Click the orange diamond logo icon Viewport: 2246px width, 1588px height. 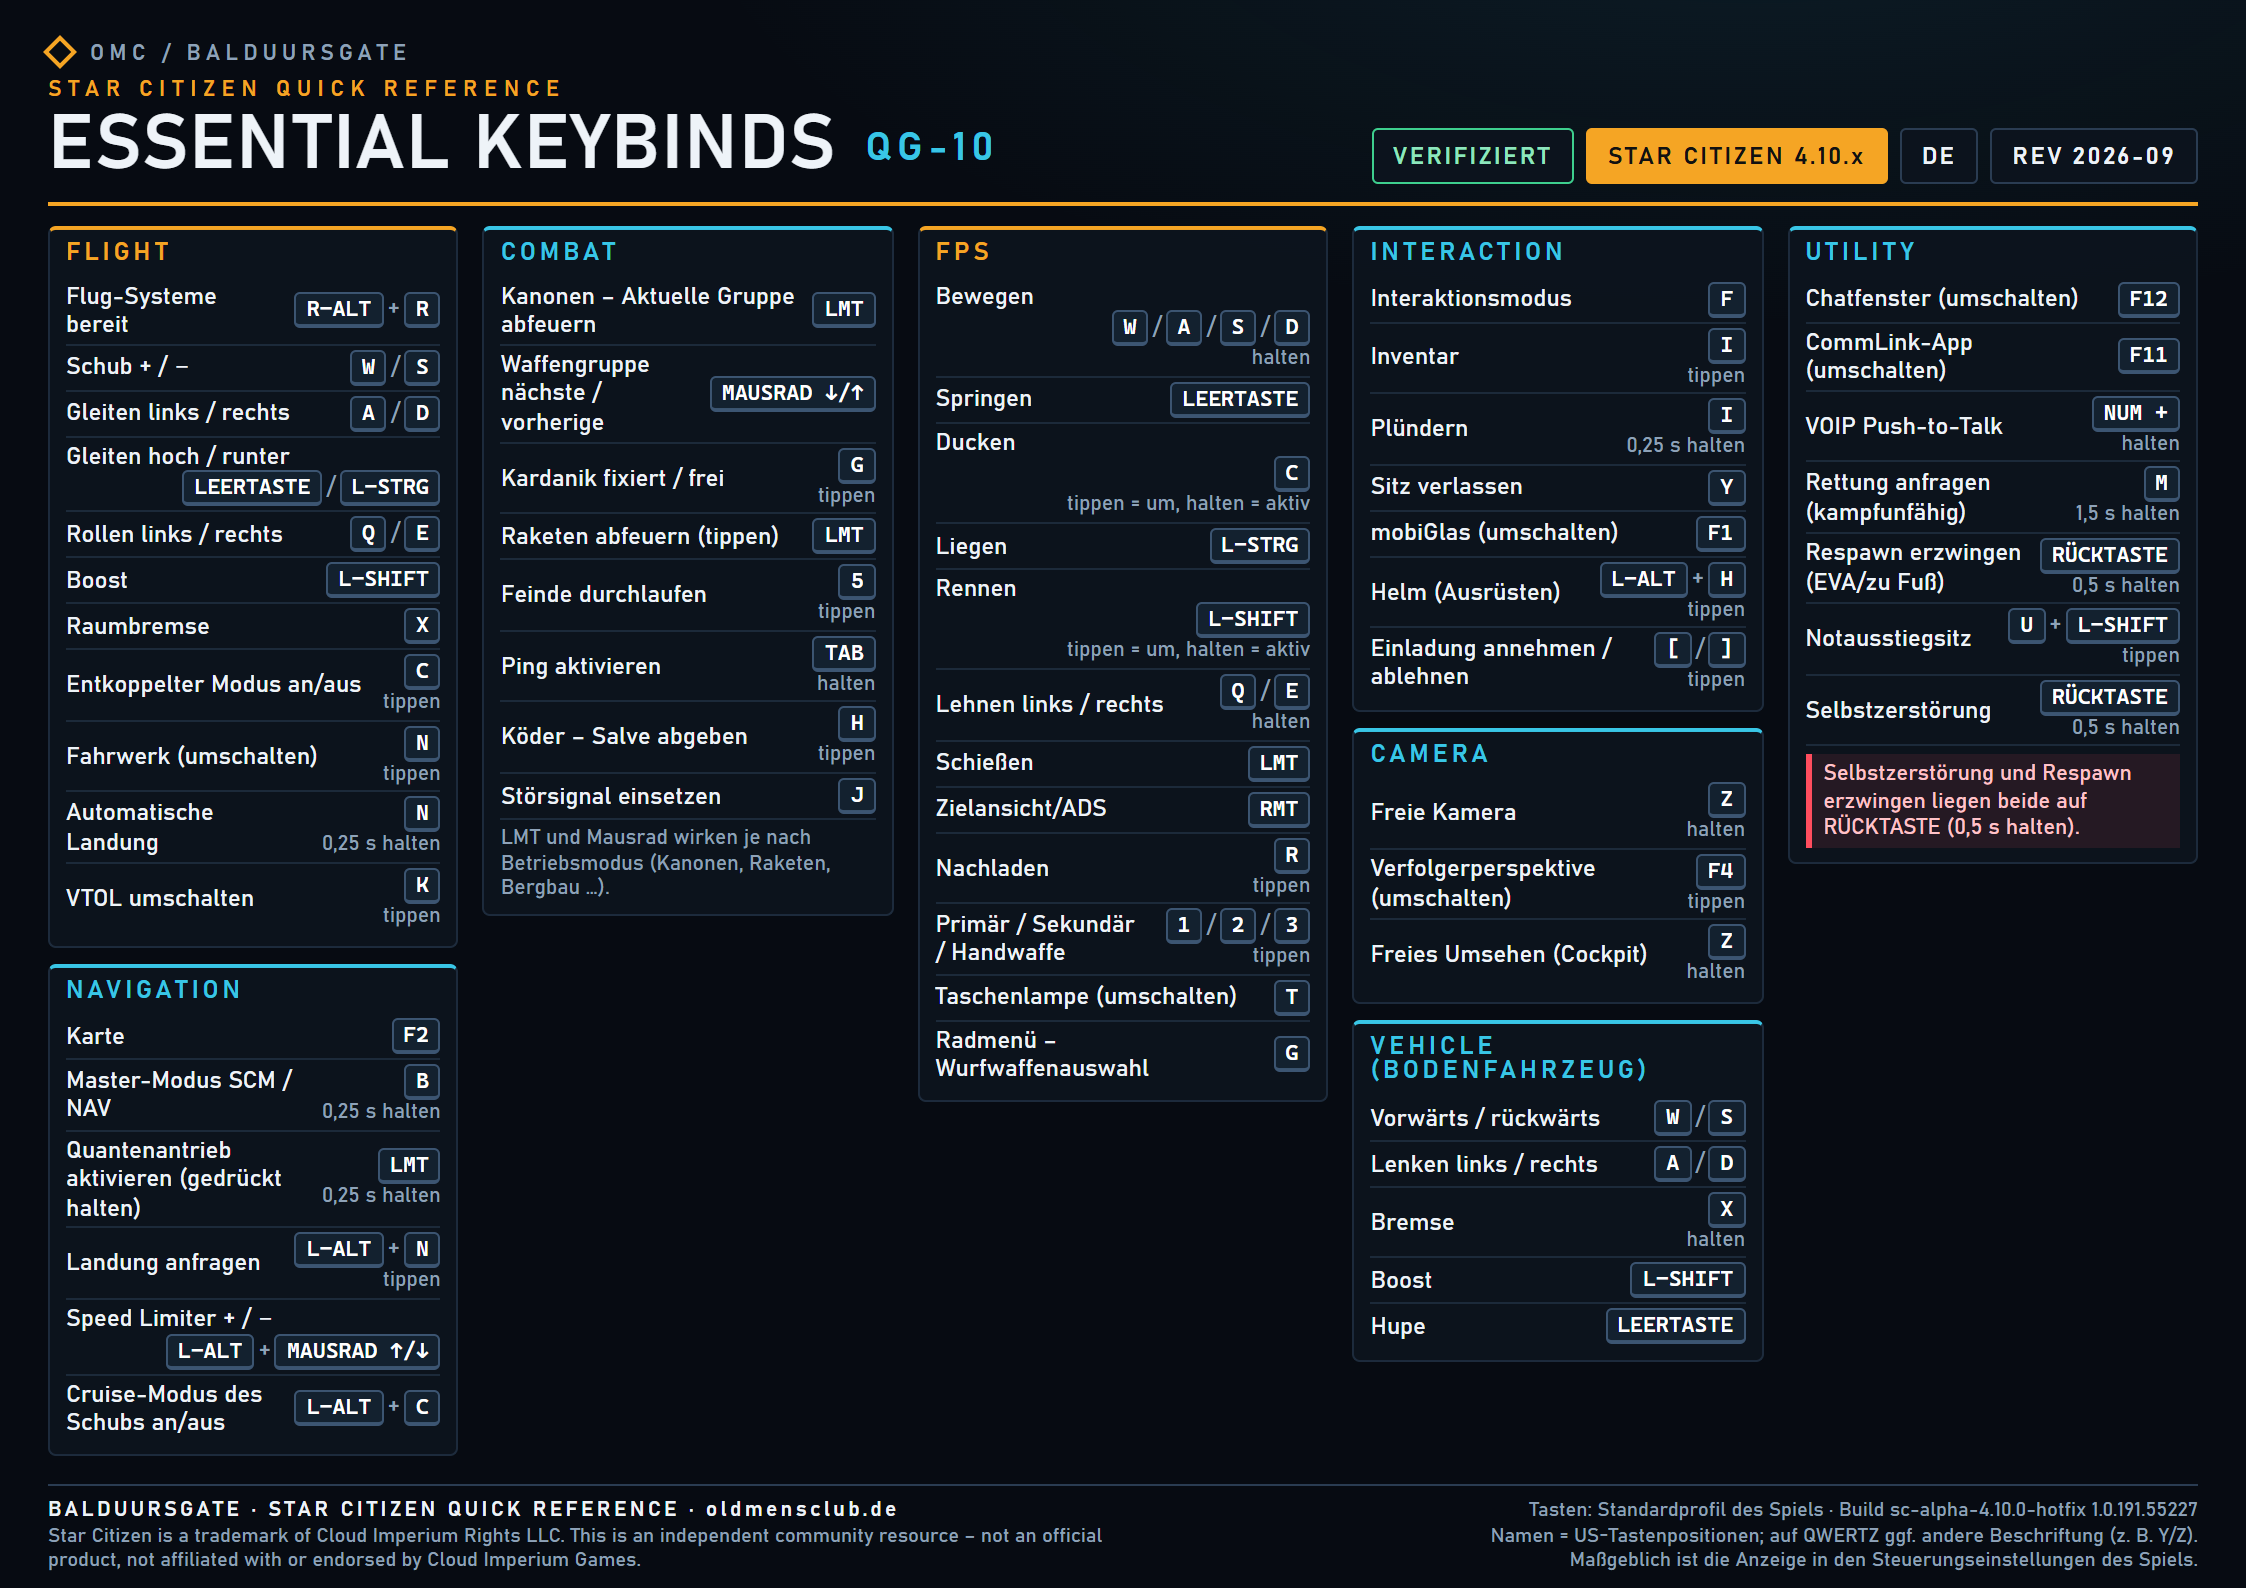[x=60, y=52]
